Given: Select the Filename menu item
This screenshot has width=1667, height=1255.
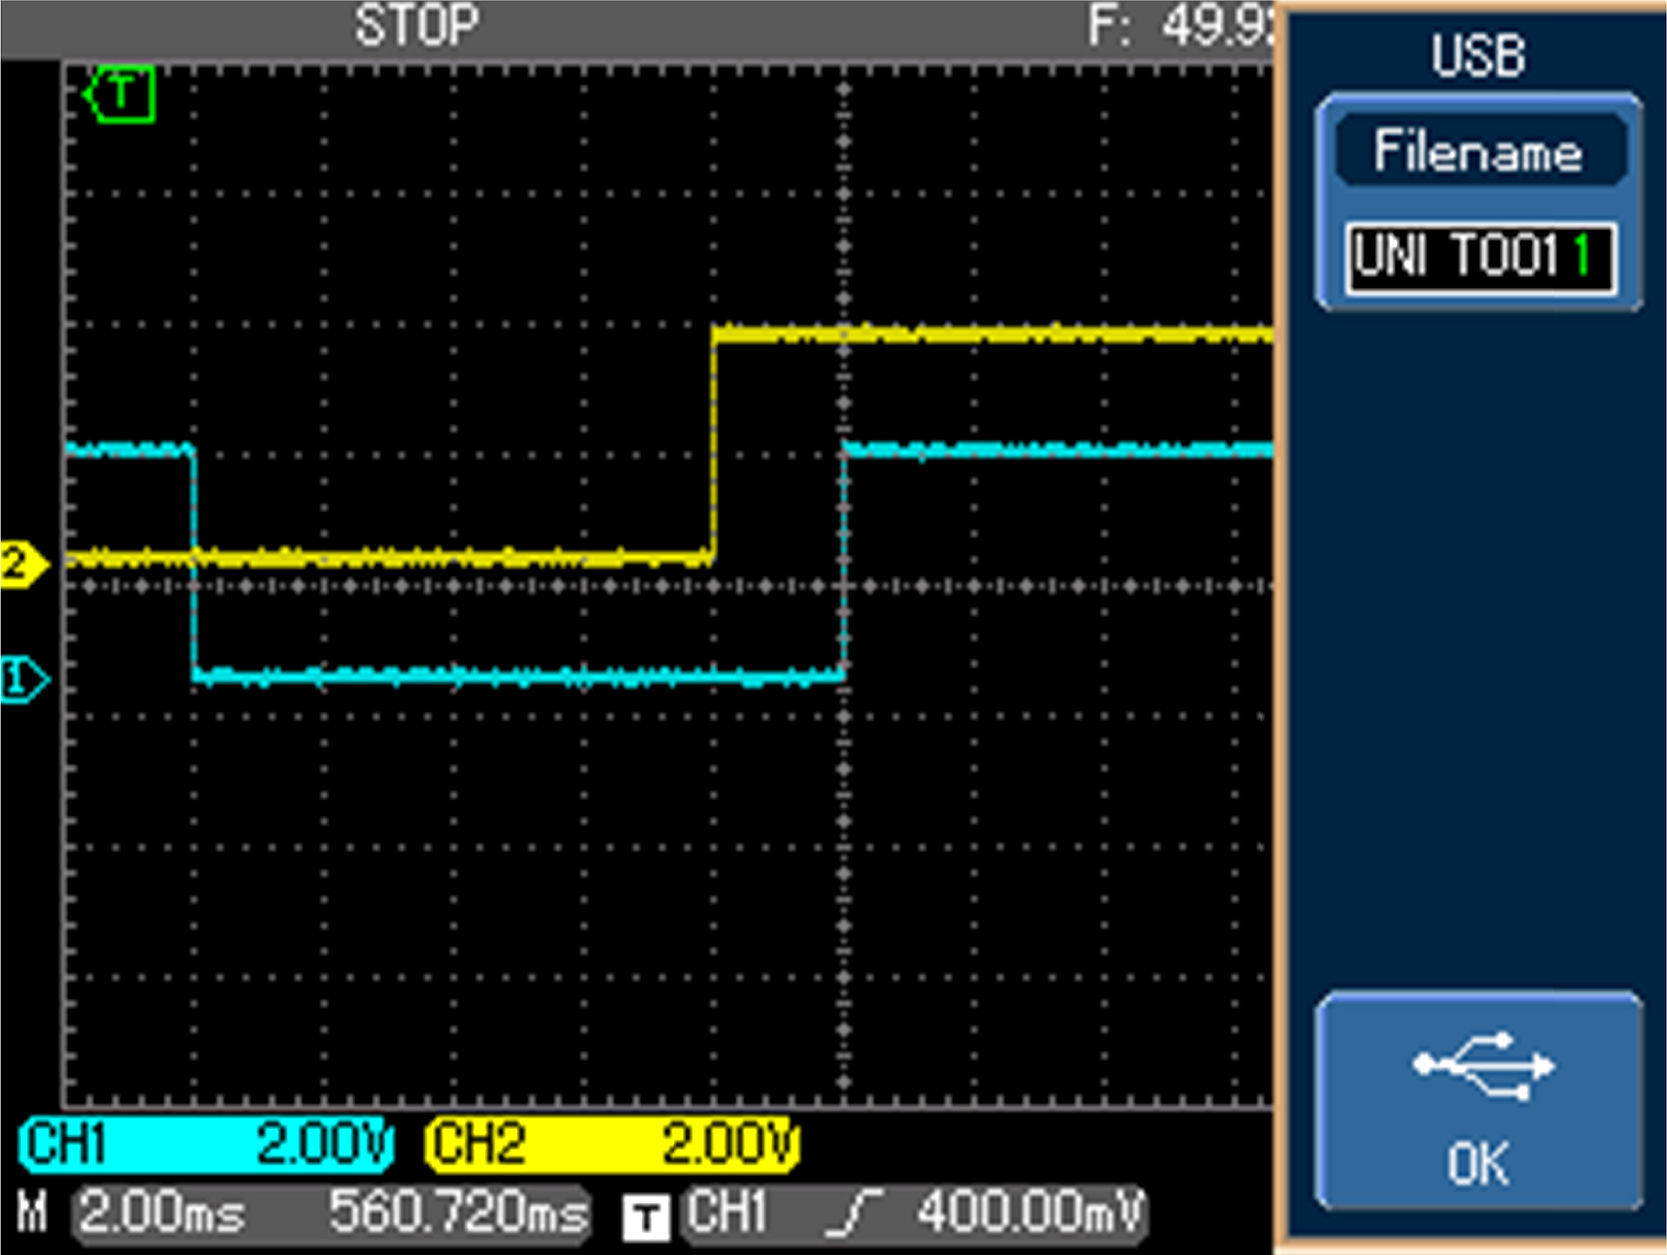Looking at the screenshot, I should tap(1478, 152).
